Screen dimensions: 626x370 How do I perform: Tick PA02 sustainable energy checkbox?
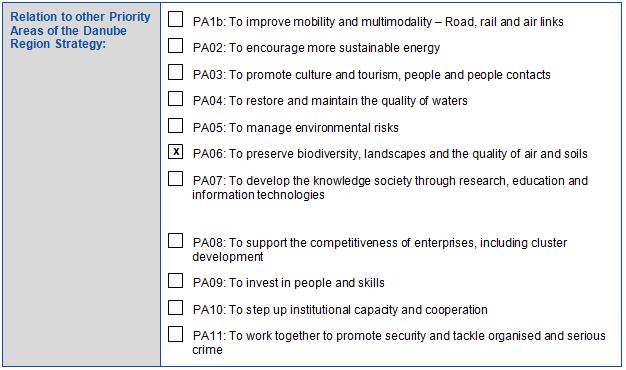tap(176, 46)
